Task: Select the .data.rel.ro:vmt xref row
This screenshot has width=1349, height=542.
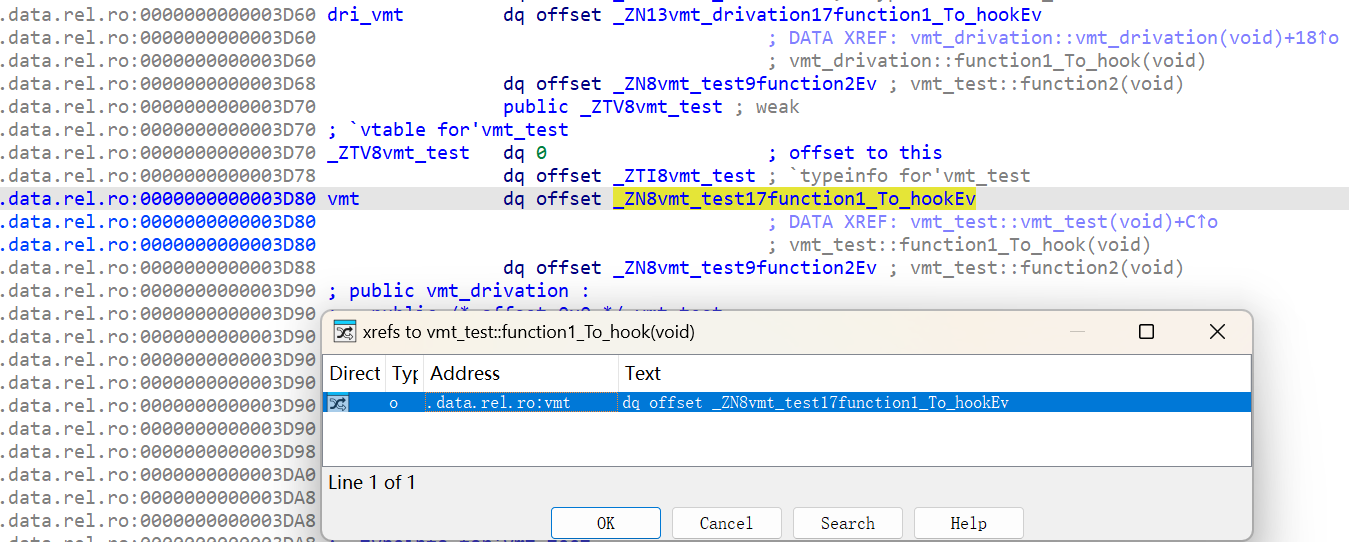Action: point(787,403)
